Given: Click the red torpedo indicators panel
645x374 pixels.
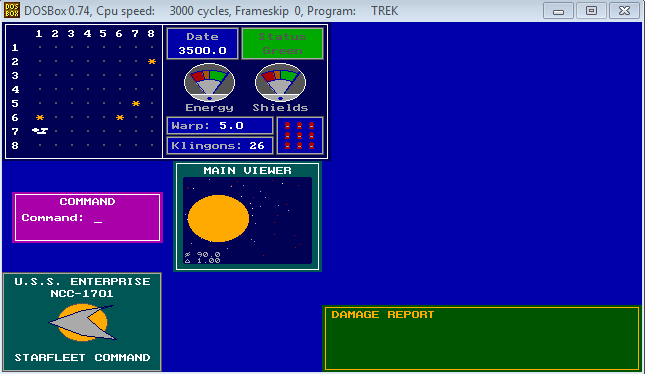Looking at the screenshot, I should pyautogui.click(x=300, y=135).
